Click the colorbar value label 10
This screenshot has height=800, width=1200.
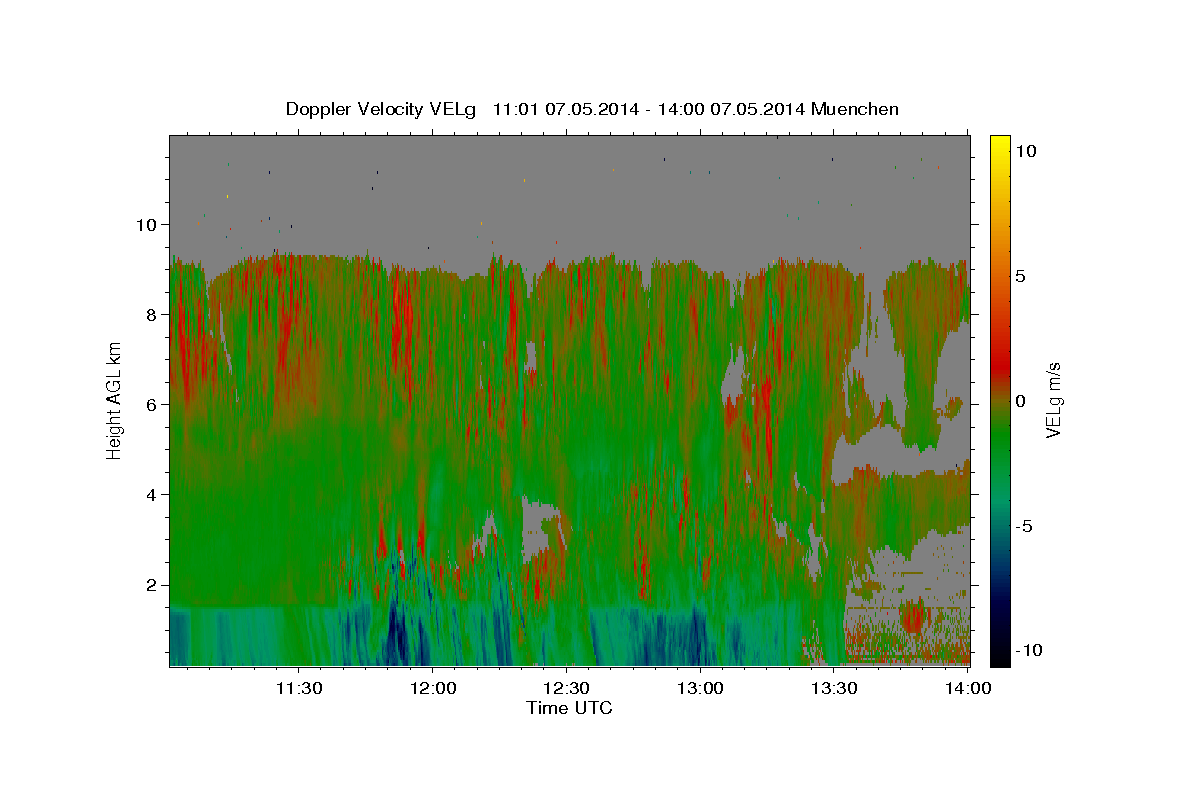[1026, 150]
